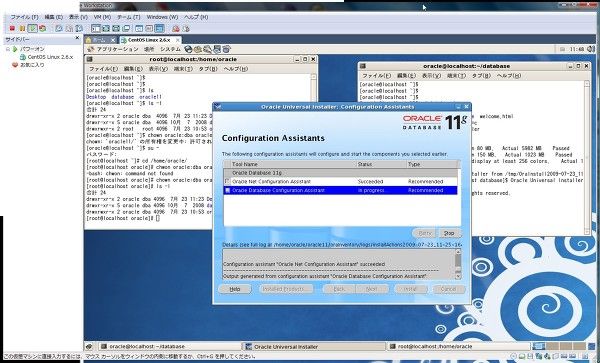Switch to Oracle Universal Installer taskbar entry

tap(314, 347)
